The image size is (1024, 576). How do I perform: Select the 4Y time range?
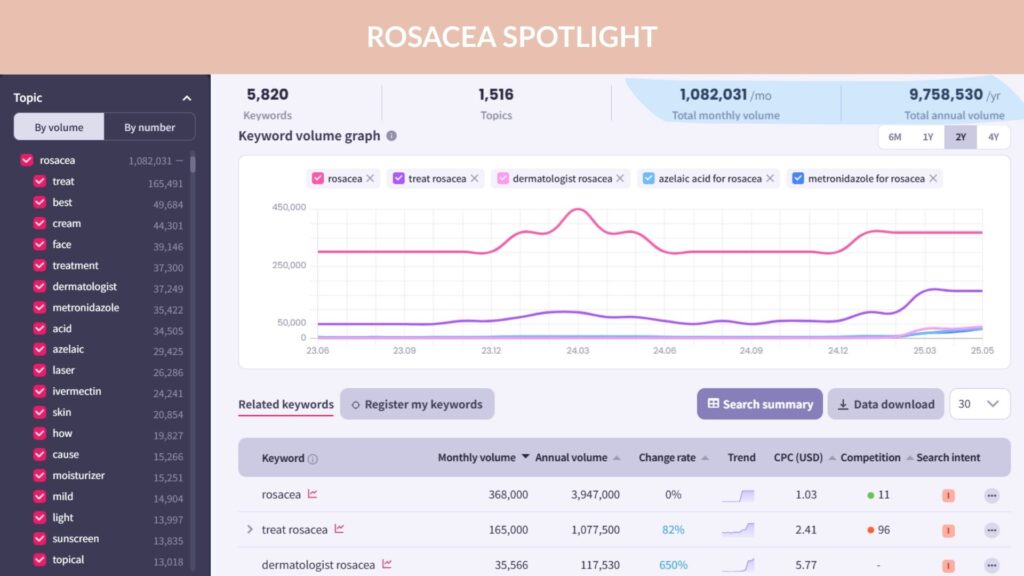(993, 137)
